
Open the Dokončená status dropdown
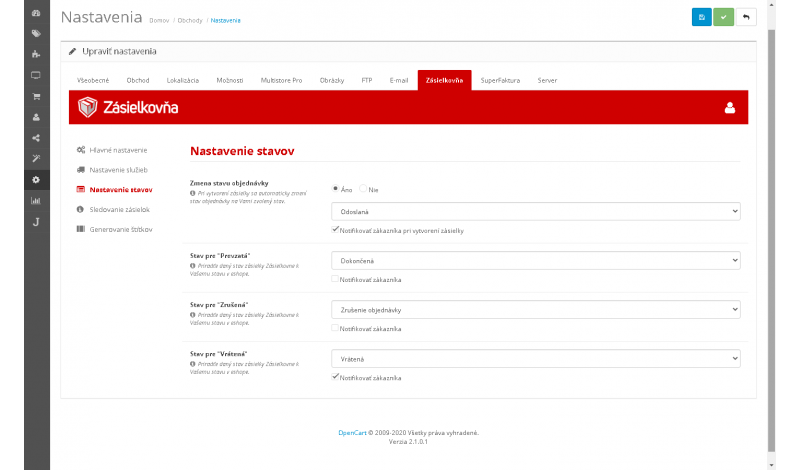point(536,260)
